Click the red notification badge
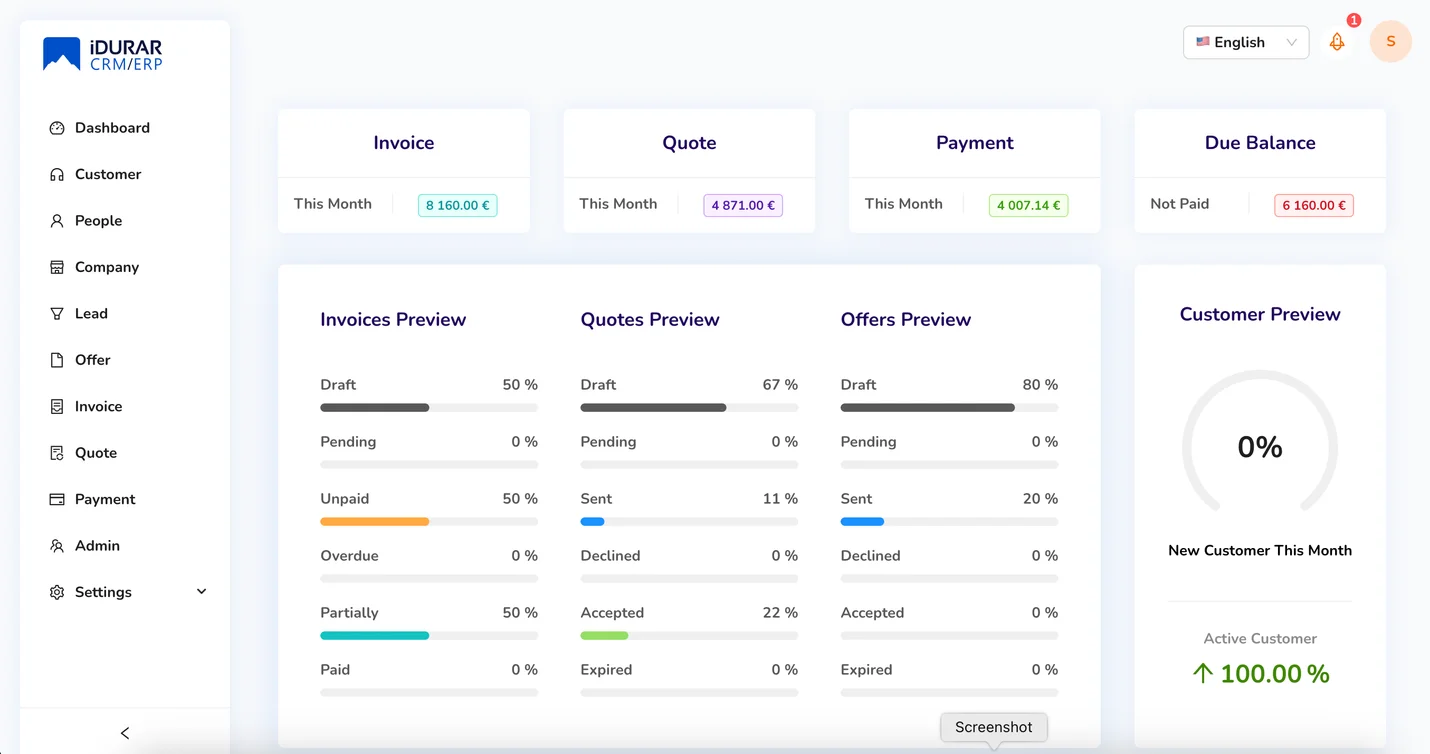The height and width of the screenshot is (754, 1430). pos(1354,20)
